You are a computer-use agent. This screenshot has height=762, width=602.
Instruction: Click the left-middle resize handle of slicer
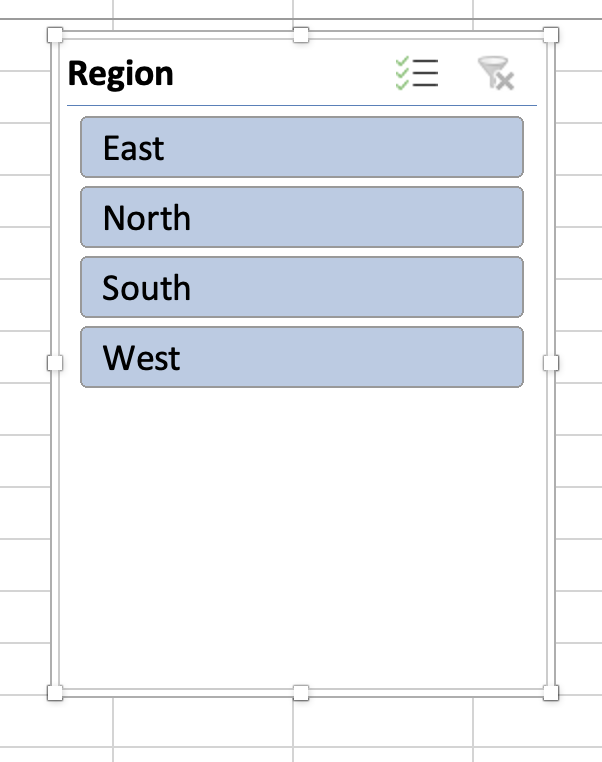(x=54, y=363)
